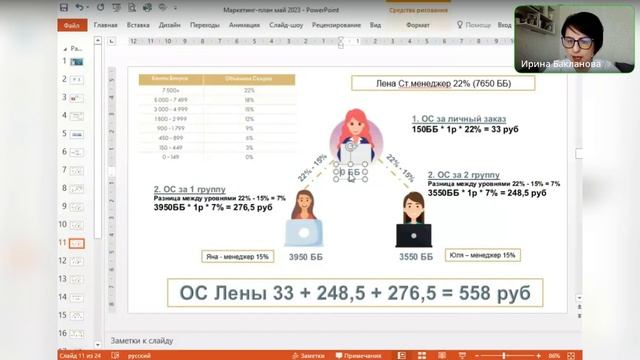Toggle the Заметки notes button in status bar
This screenshot has width=640, height=360.
point(308,356)
